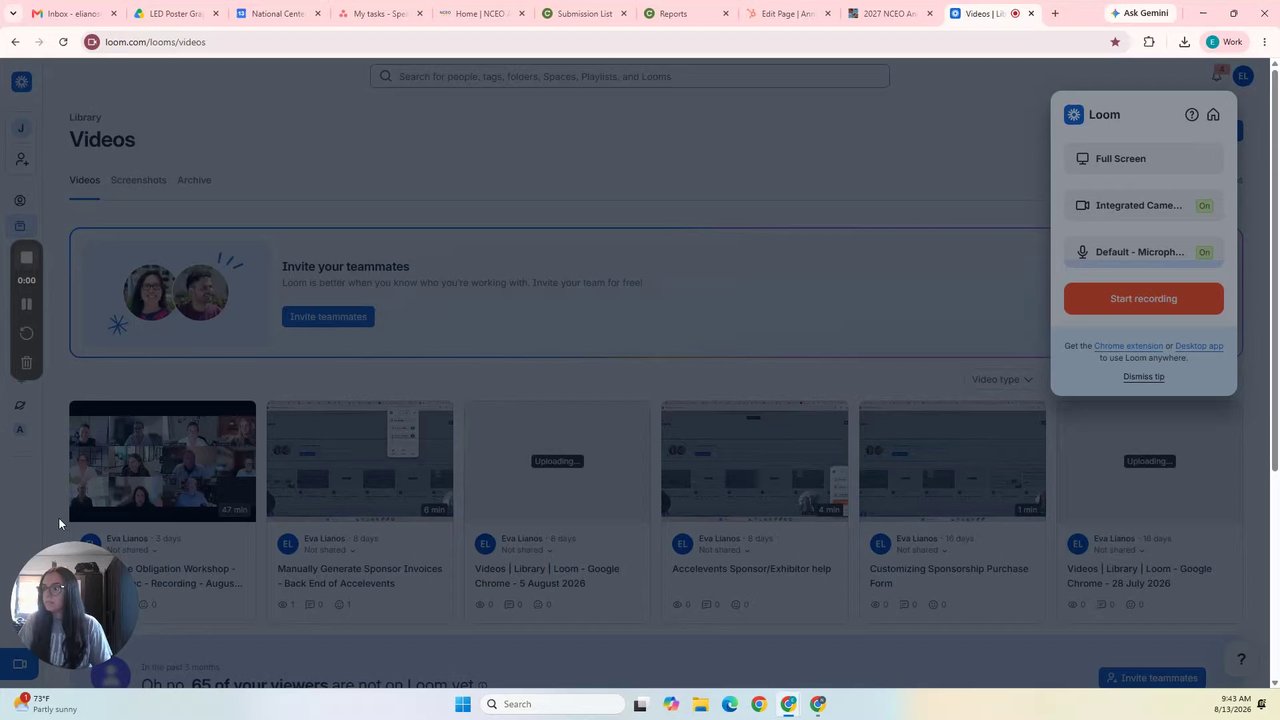The image size is (1280, 720).
Task: Switch to the Reports browser tab
Action: [686, 14]
